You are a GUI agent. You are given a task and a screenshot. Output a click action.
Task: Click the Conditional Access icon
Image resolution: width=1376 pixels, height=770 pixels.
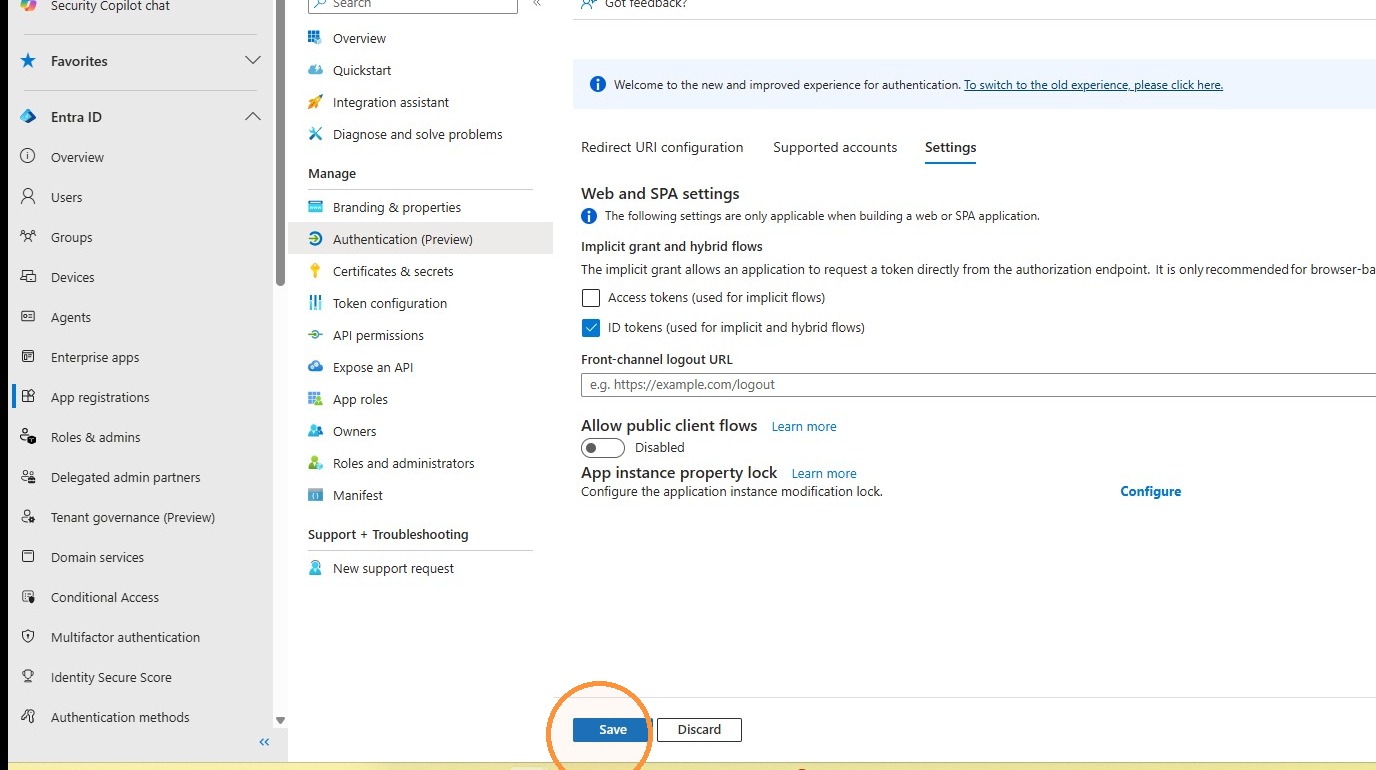pyautogui.click(x=28, y=597)
